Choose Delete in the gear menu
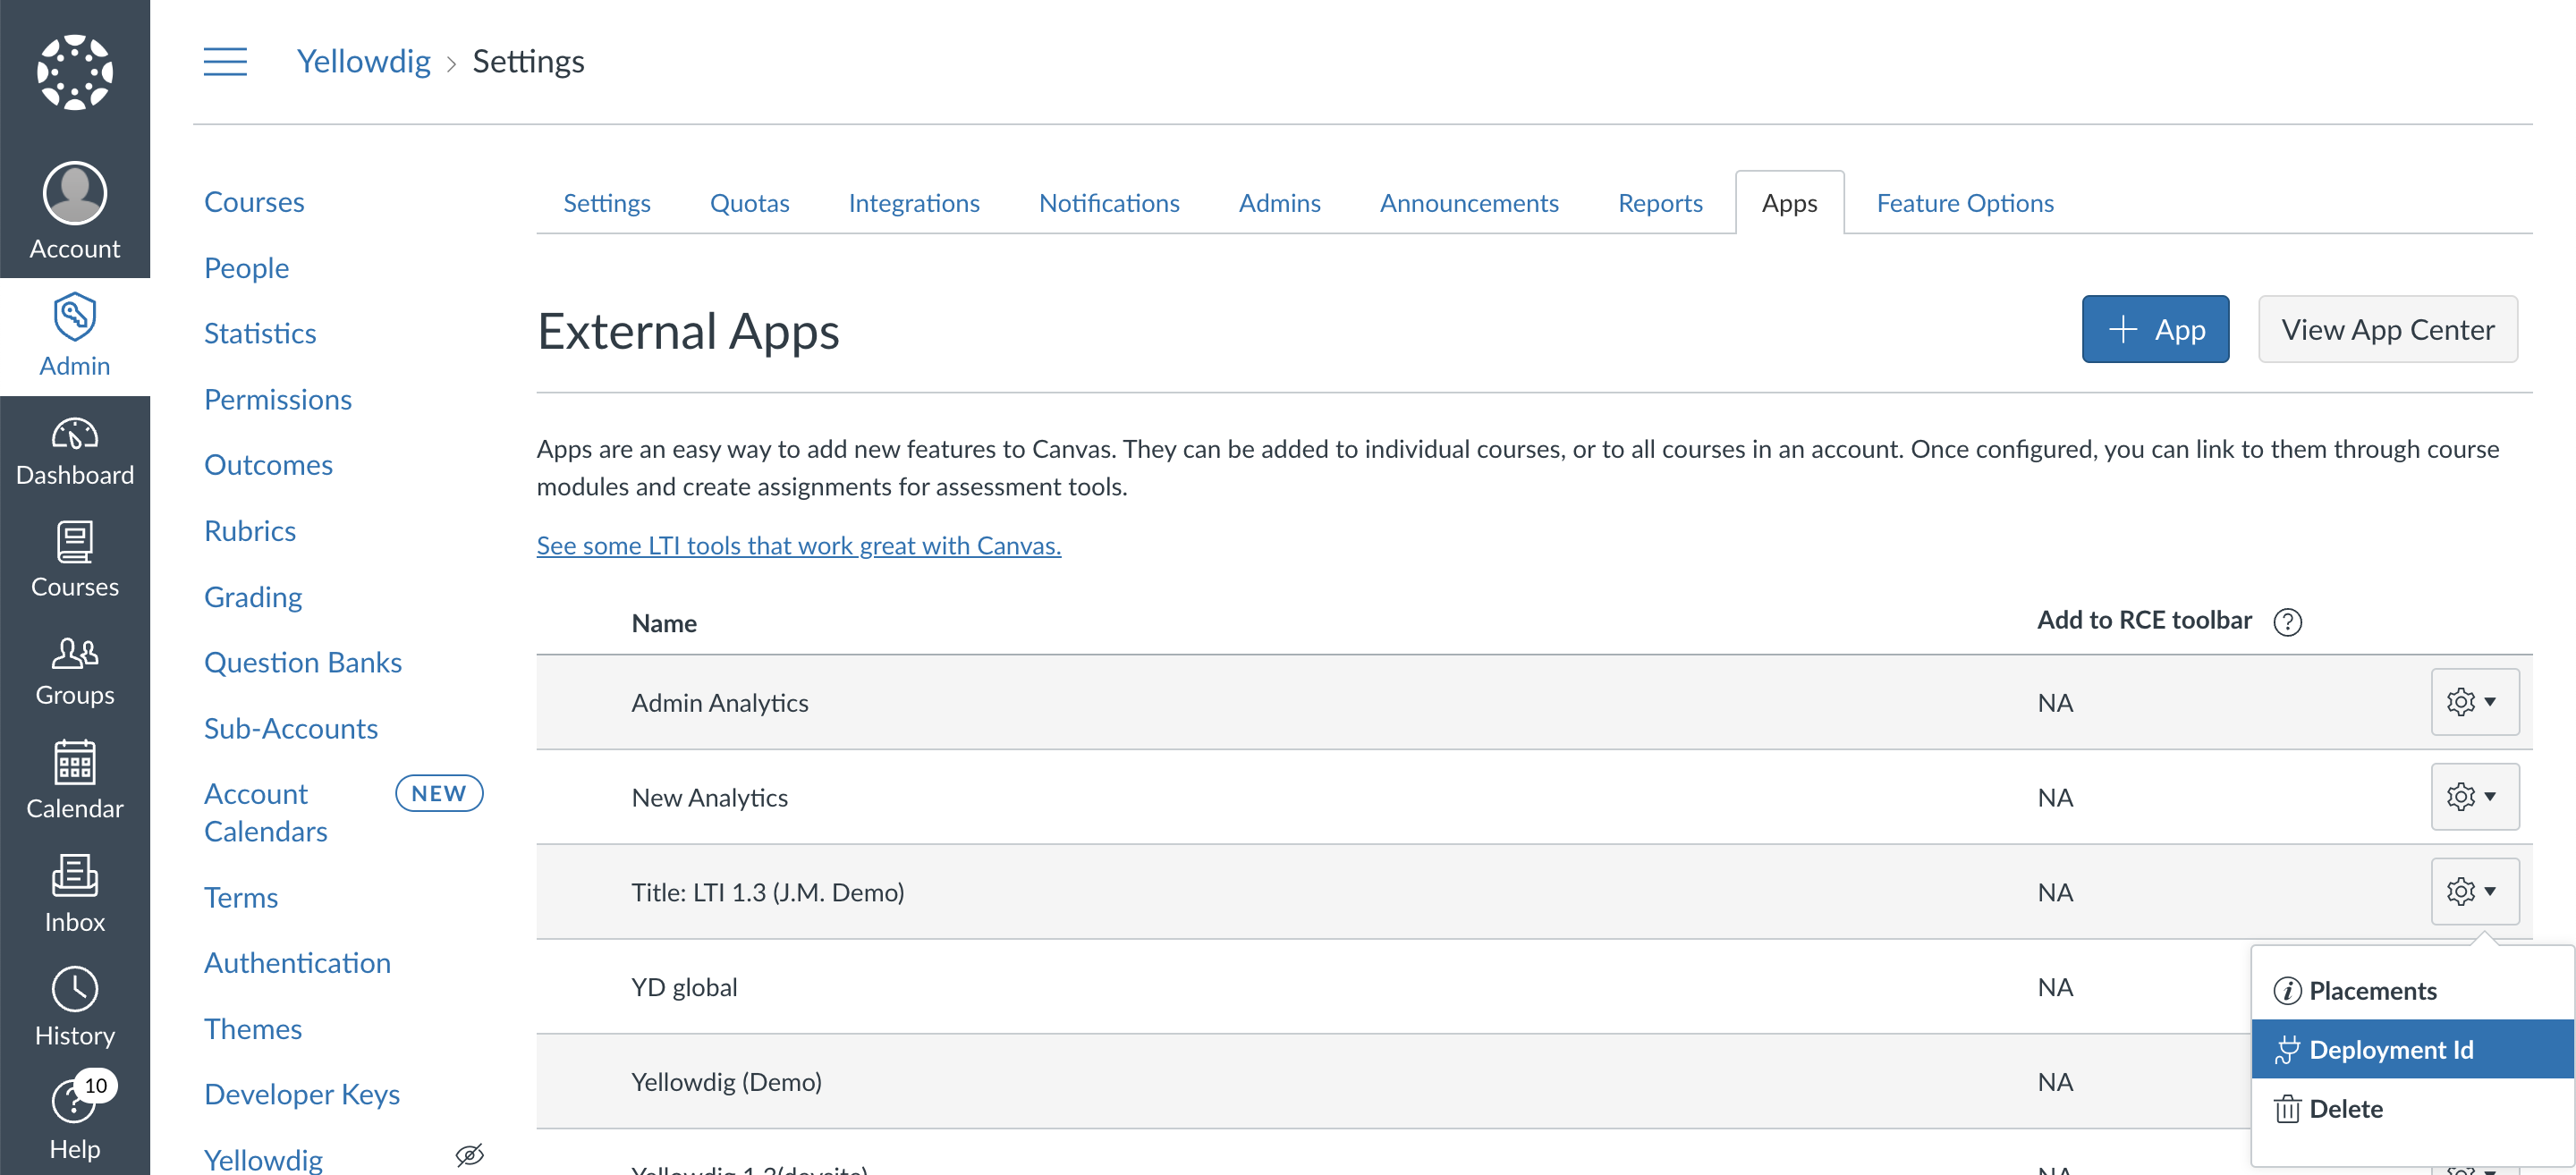 [2412, 1109]
